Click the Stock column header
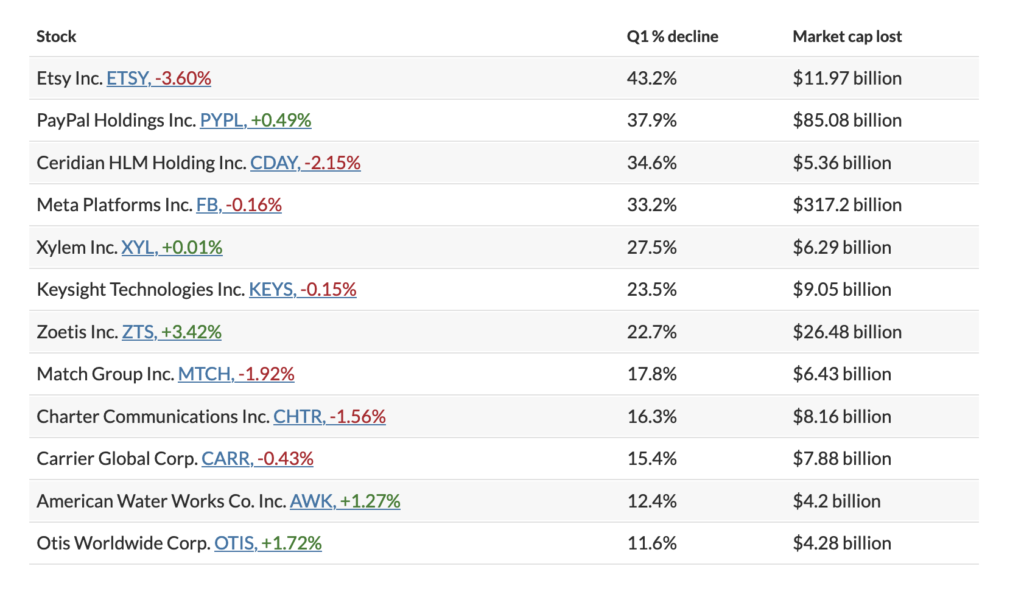This screenshot has height=600, width=1024. point(56,36)
